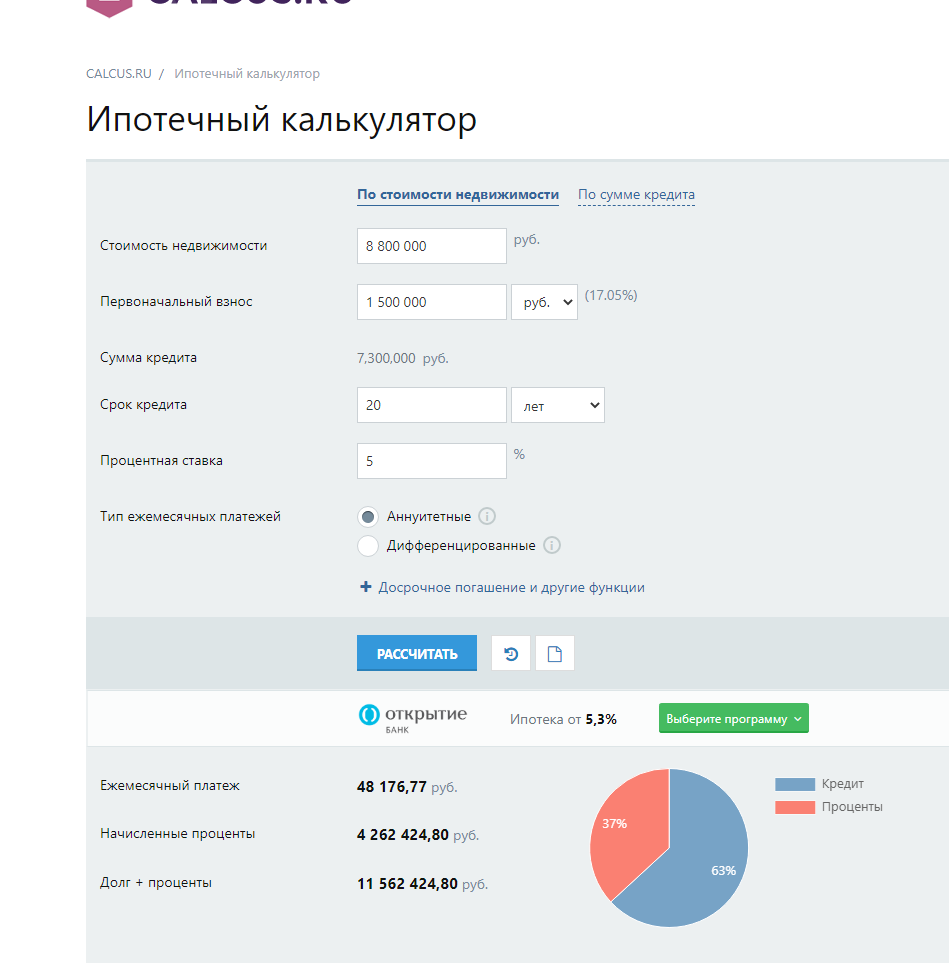The width and height of the screenshot is (949, 963).
Task: Click the plus icon for early repayment
Action: [x=365, y=588]
